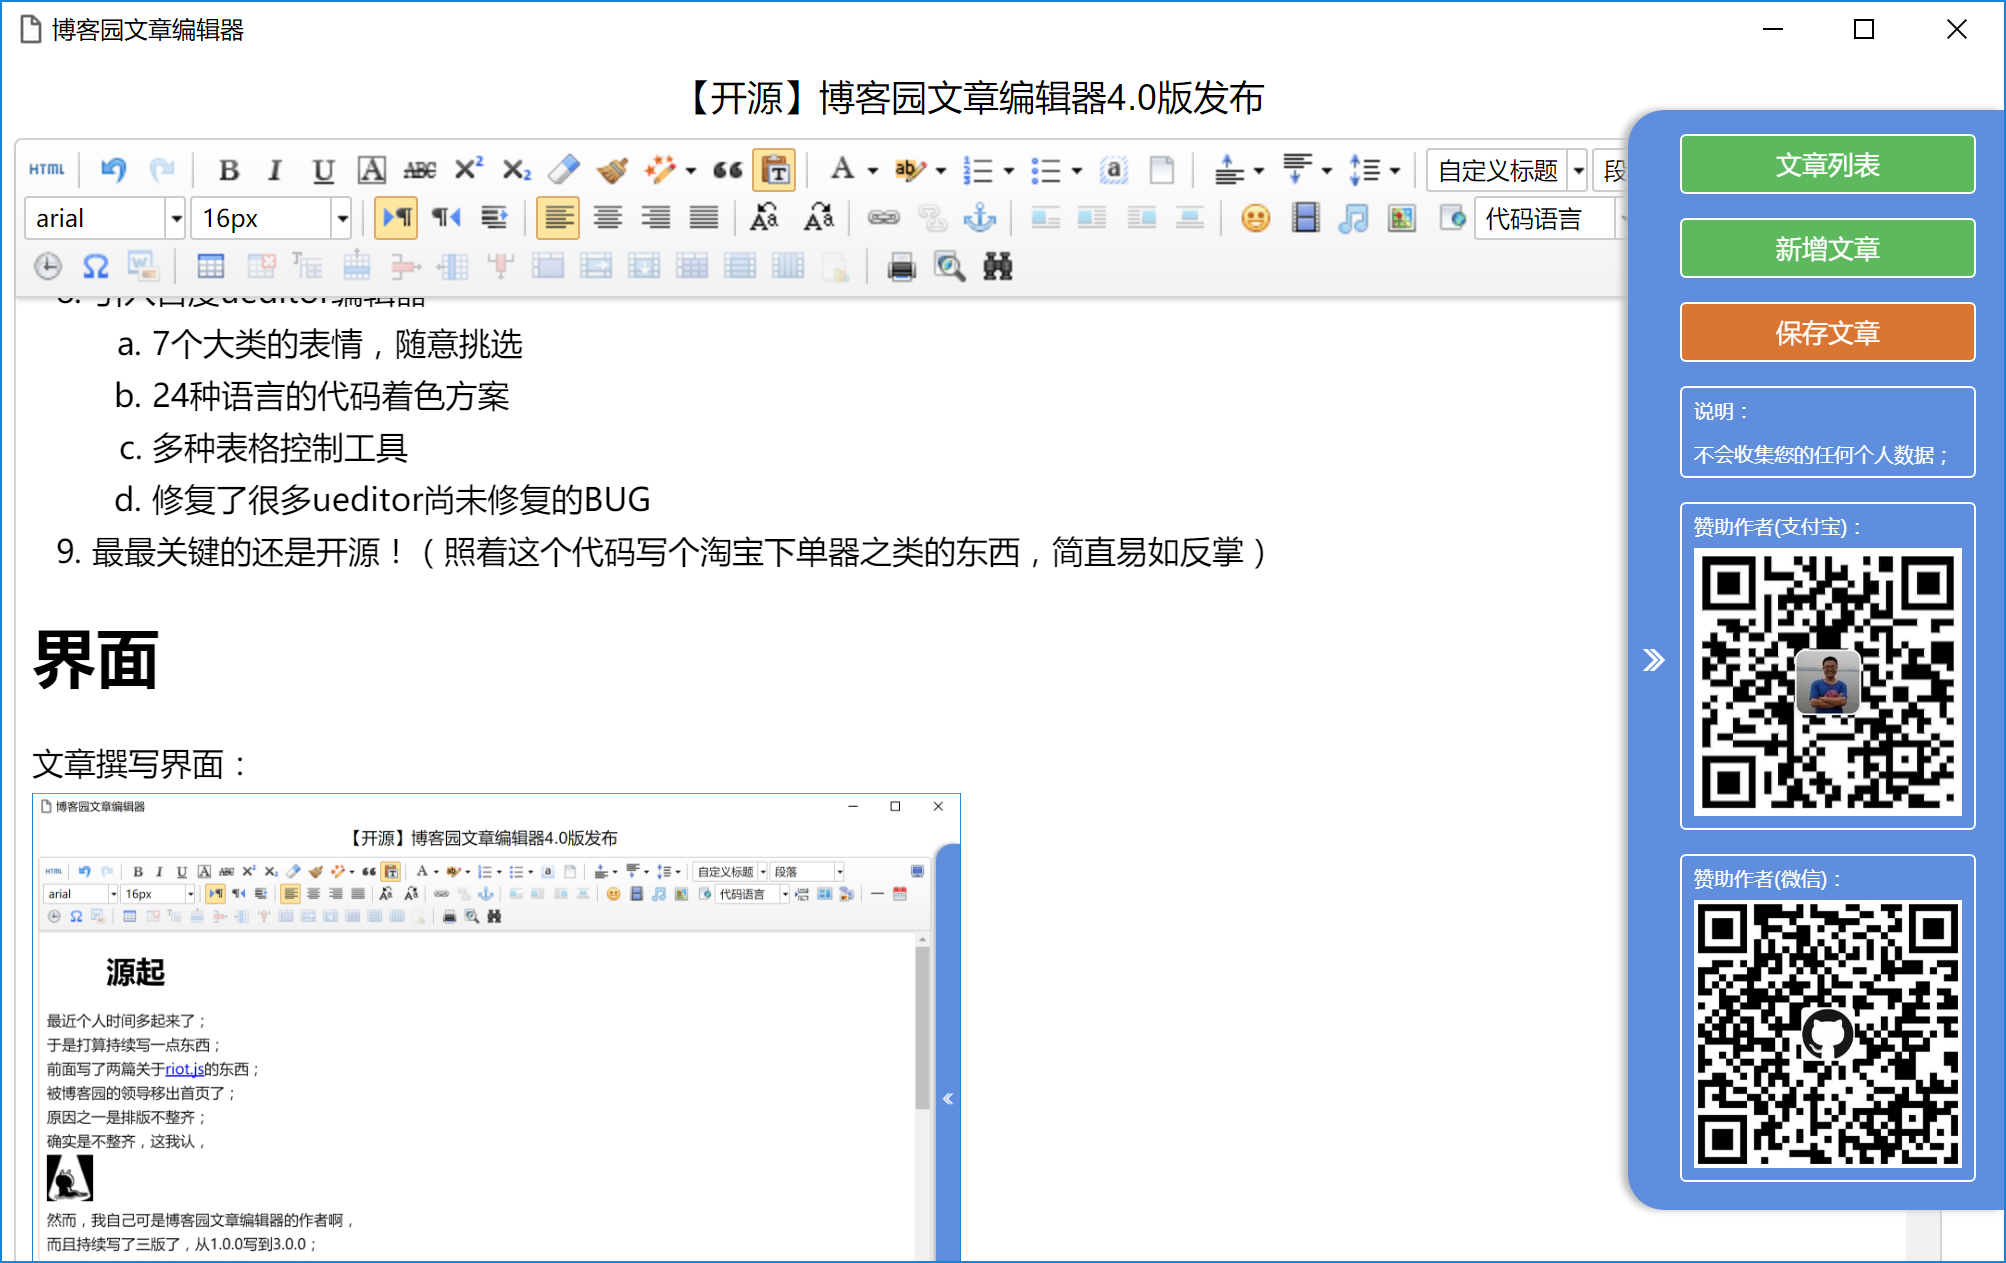Screen dimensions: 2006x1263
Task: Click text '多种表格控制工具'
Action: coord(280,448)
